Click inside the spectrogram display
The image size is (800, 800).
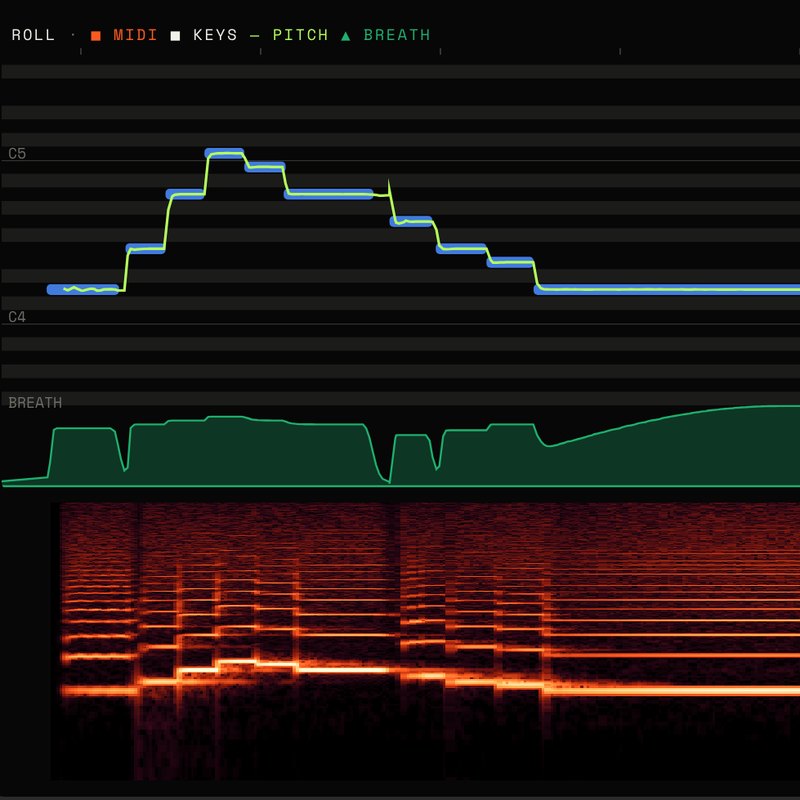pyautogui.click(x=426, y=641)
